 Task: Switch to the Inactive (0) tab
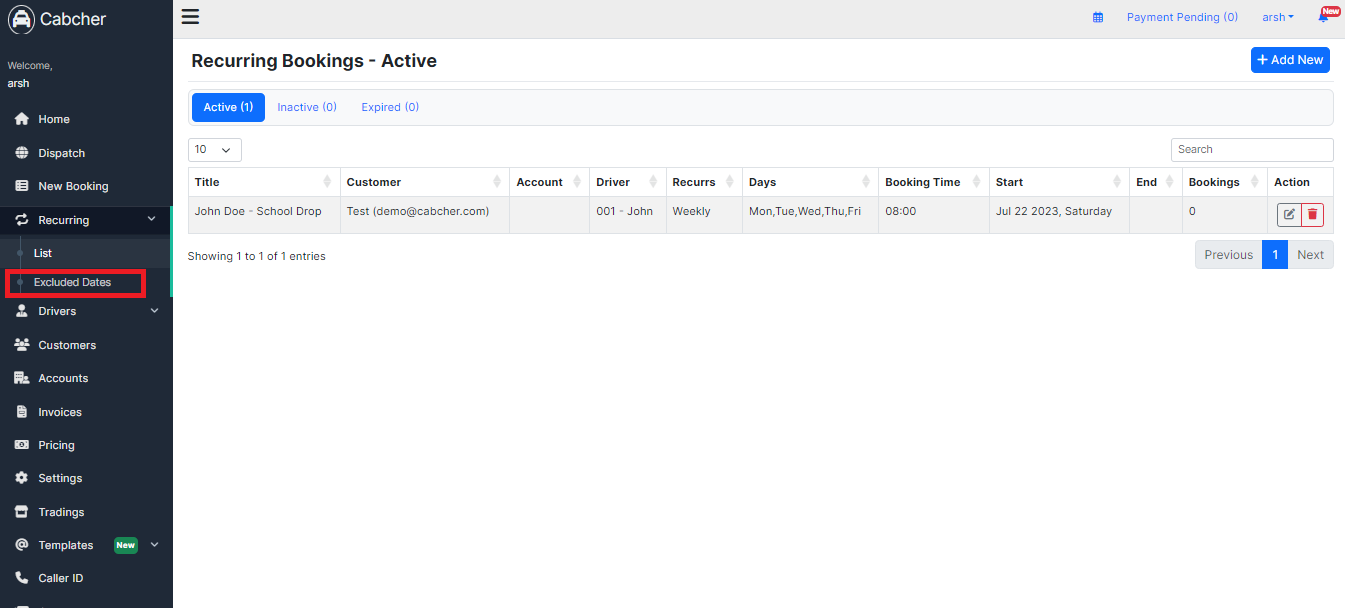(307, 107)
